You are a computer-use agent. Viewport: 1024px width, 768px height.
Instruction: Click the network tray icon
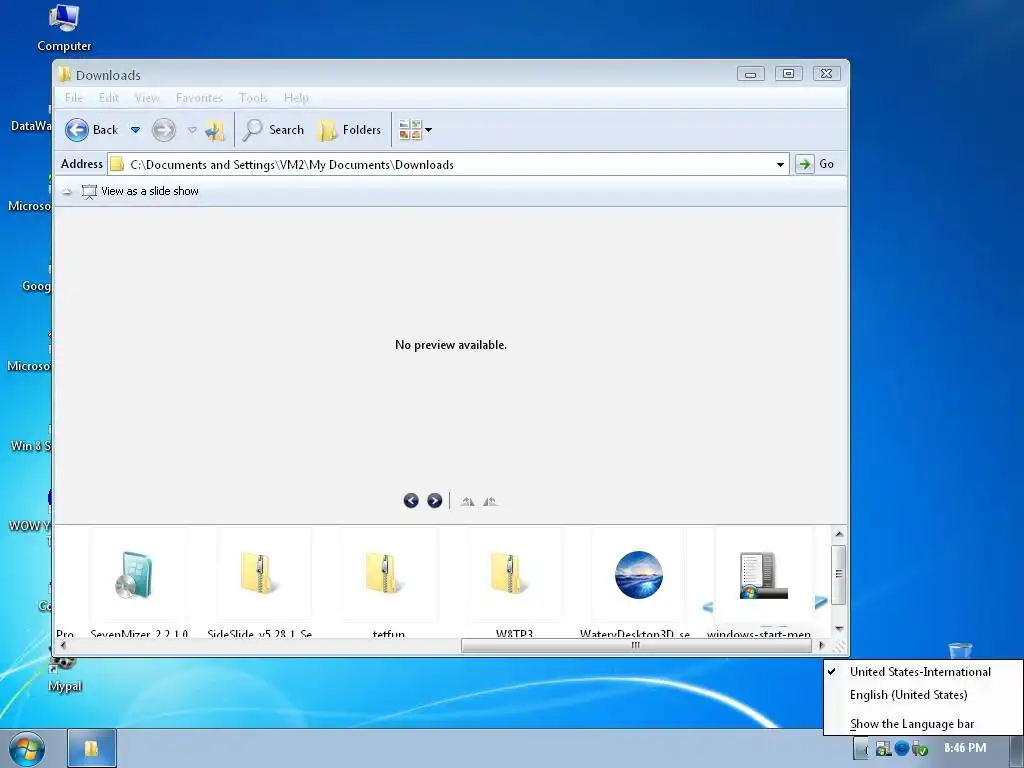tap(884, 748)
